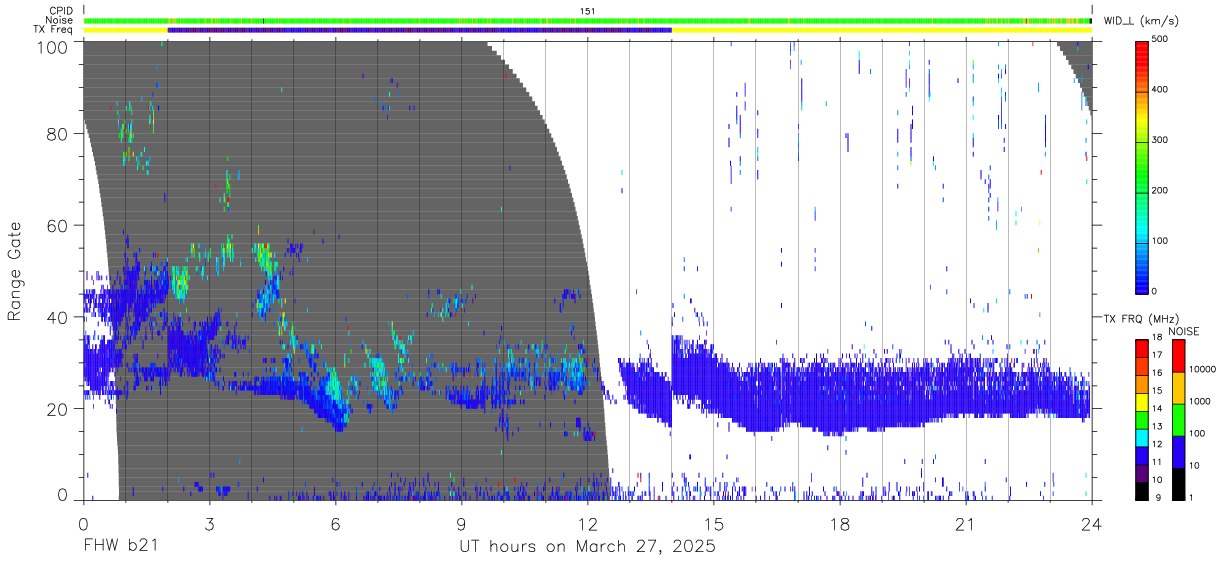Click the yellow-blue TX Freq strip bar
The image size is (1228, 567).
tap(588, 30)
